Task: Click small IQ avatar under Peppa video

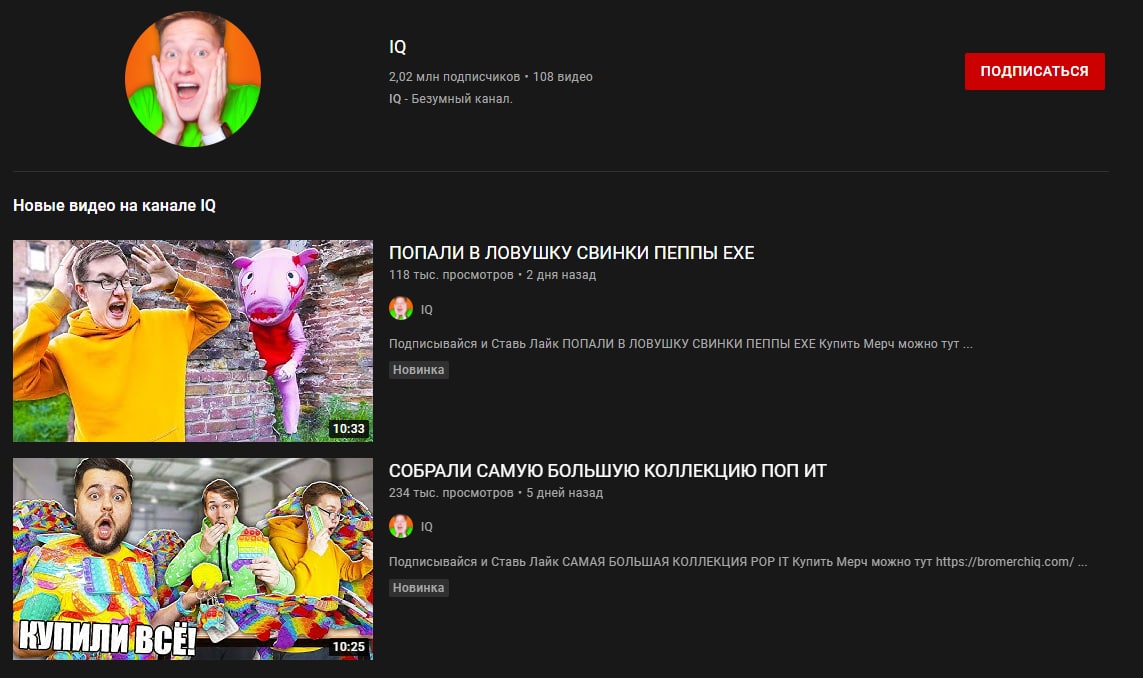Action: [x=401, y=309]
